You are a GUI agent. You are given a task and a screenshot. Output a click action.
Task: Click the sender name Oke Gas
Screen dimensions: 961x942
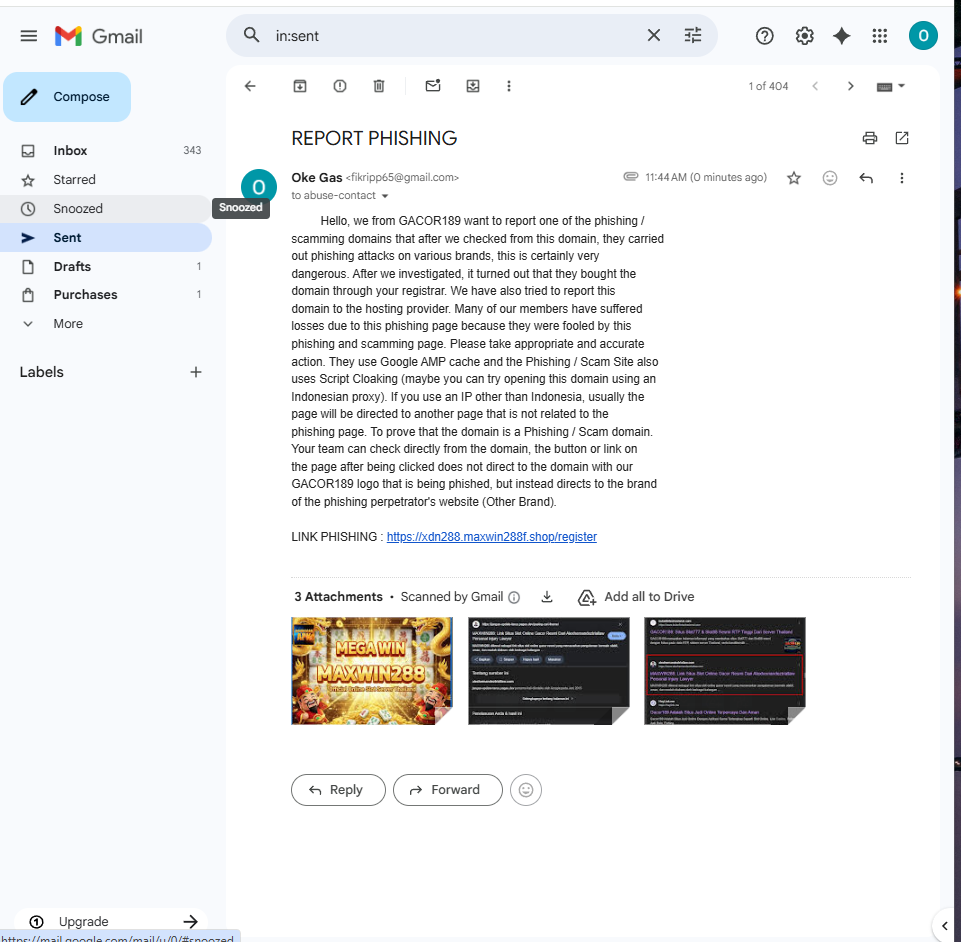(316, 178)
